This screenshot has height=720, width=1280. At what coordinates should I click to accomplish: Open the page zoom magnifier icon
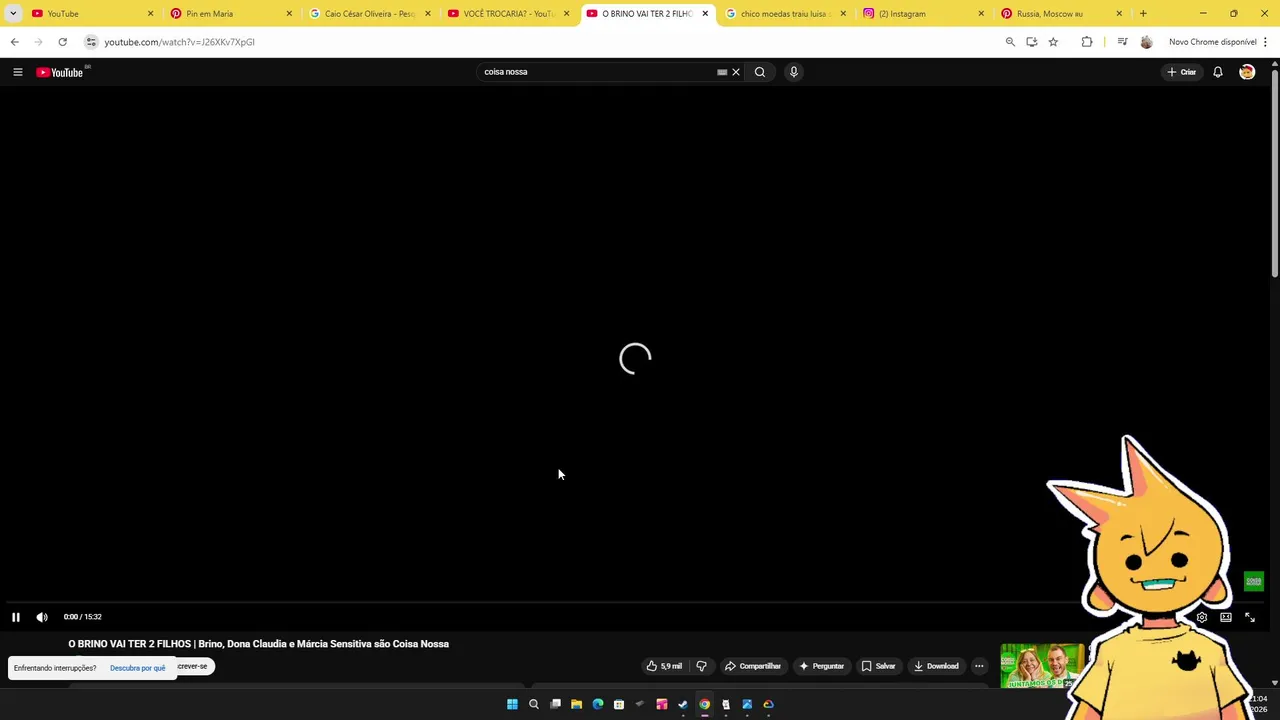[1010, 42]
